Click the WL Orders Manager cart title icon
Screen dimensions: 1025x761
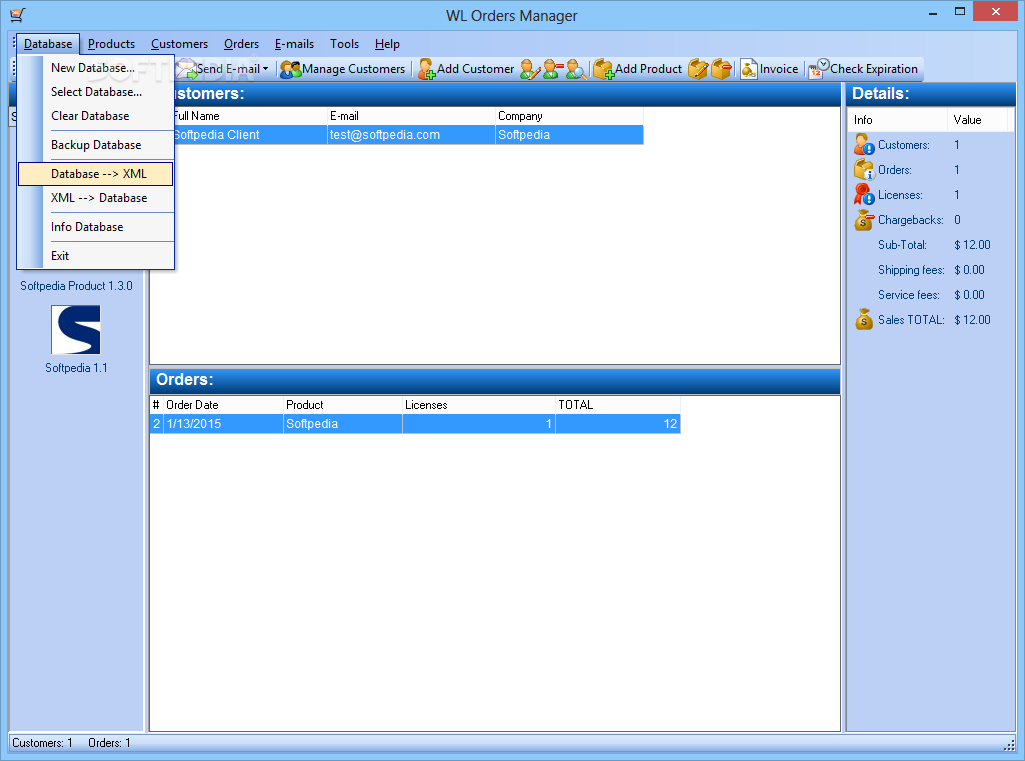pyautogui.click(x=18, y=14)
